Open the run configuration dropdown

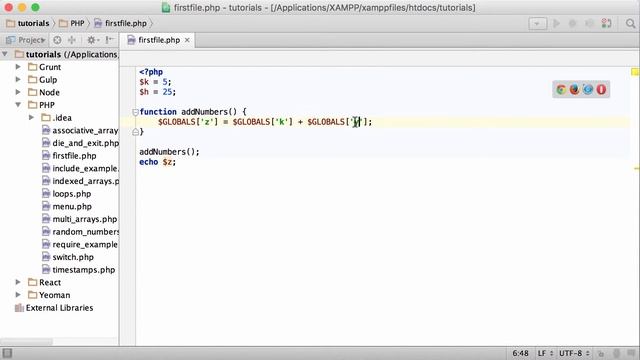538,24
